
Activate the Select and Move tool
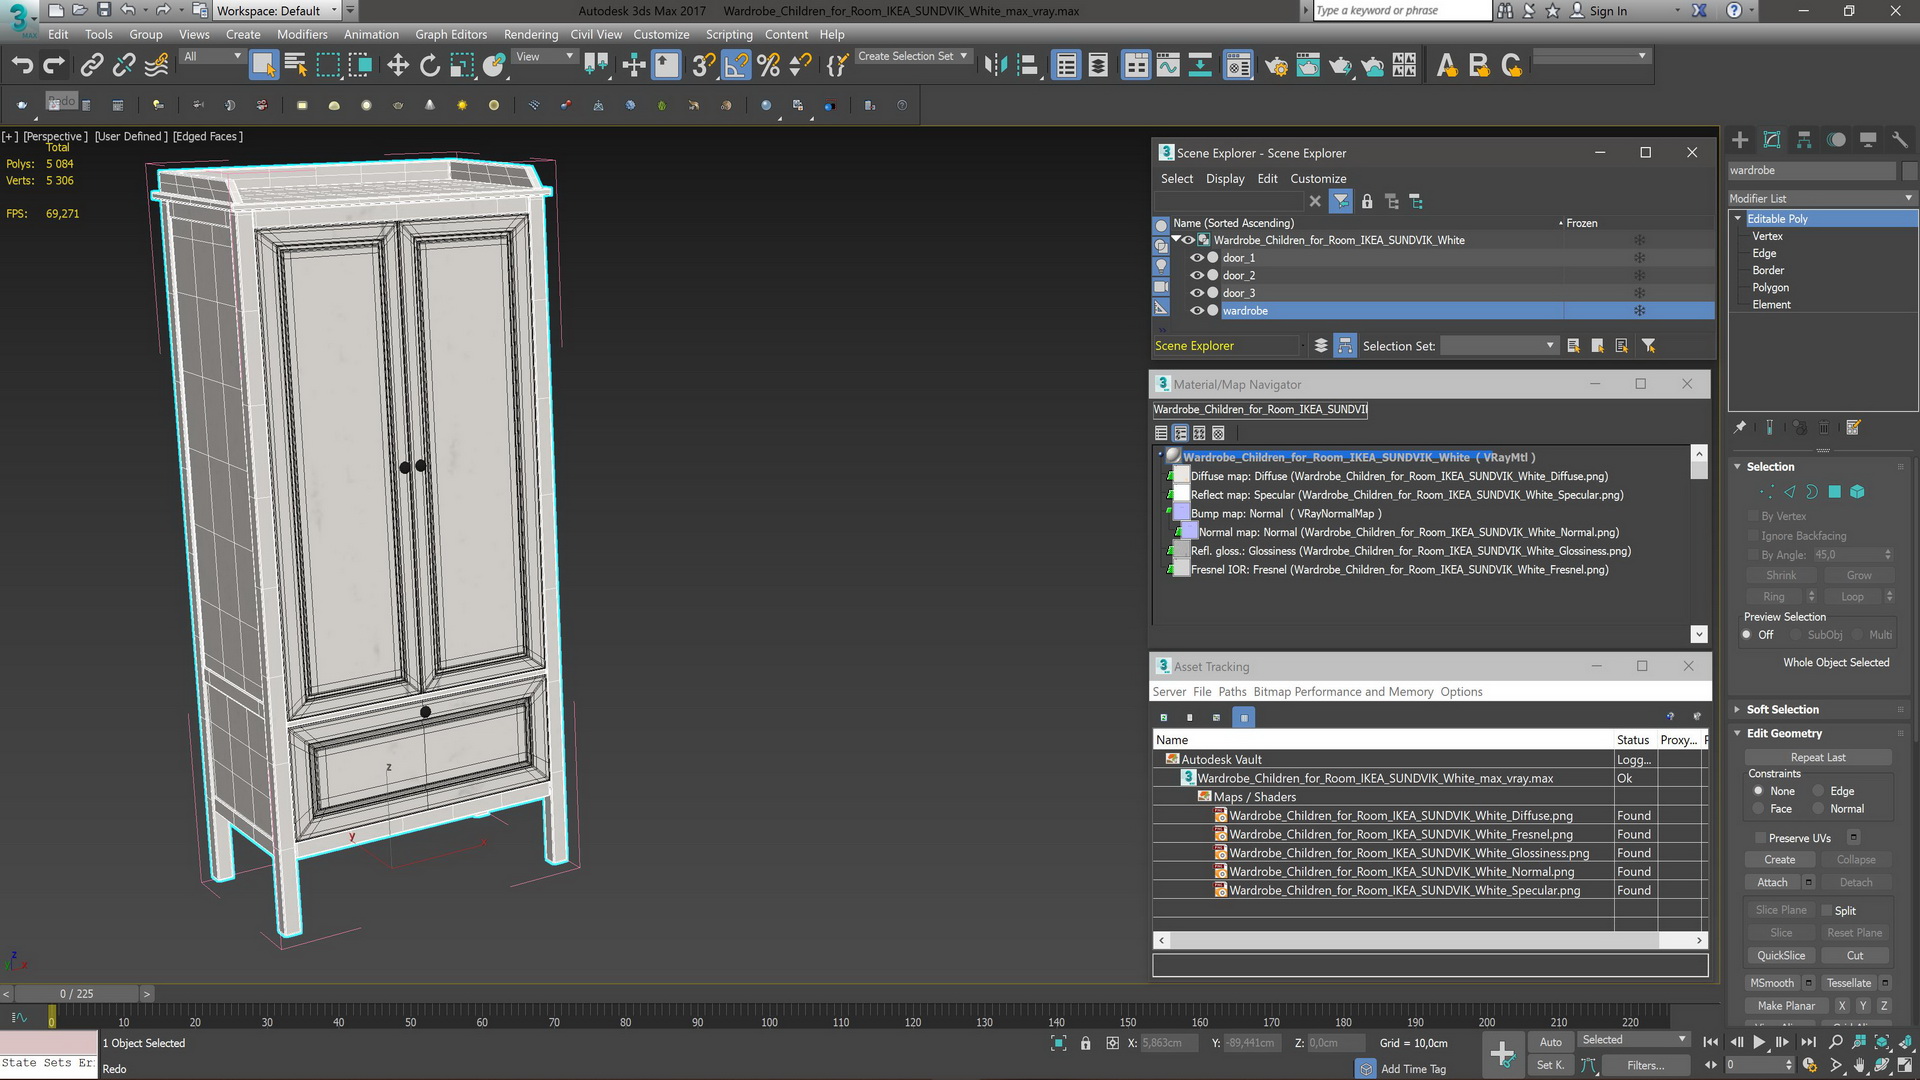398,66
